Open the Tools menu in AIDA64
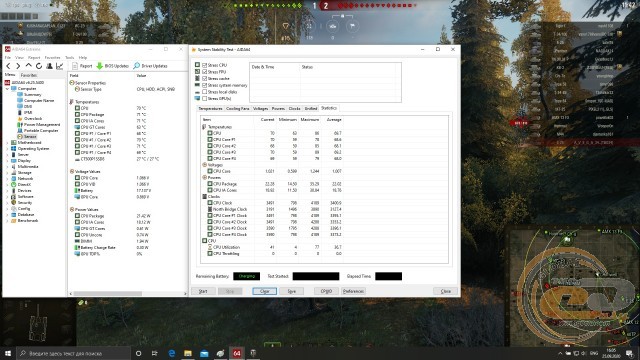 pyautogui.click(x=70, y=58)
